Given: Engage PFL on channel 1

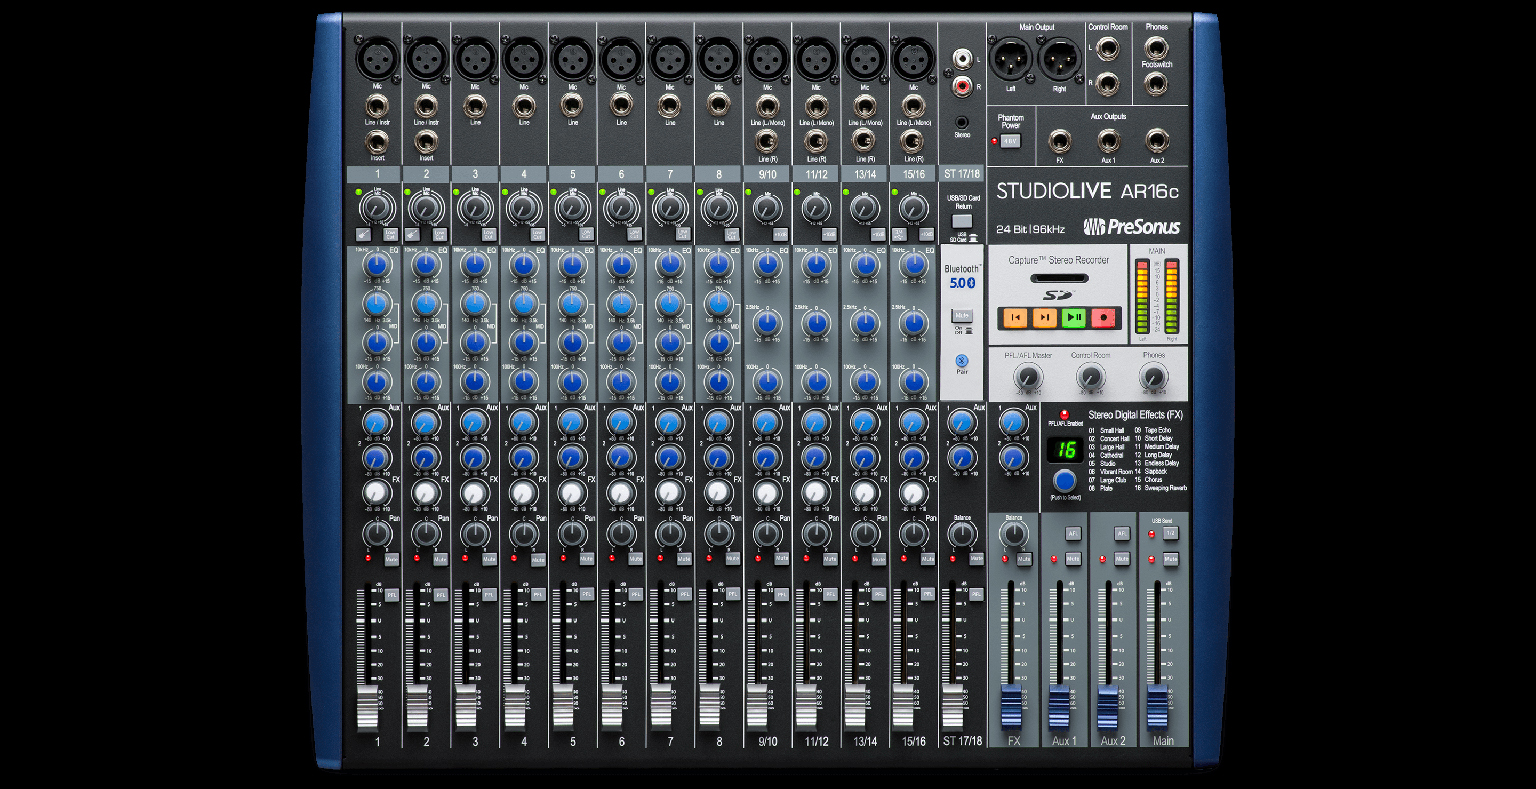Looking at the screenshot, I should click(x=391, y=594).
